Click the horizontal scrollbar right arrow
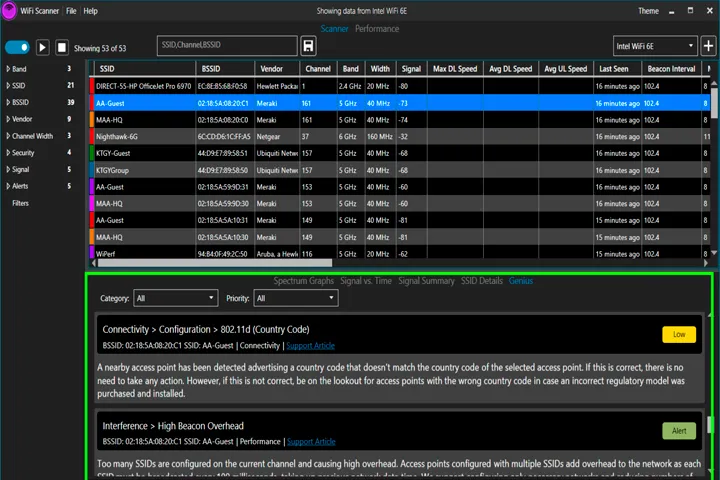The height and width of the screenshot is (480, 720). [706, 263]
